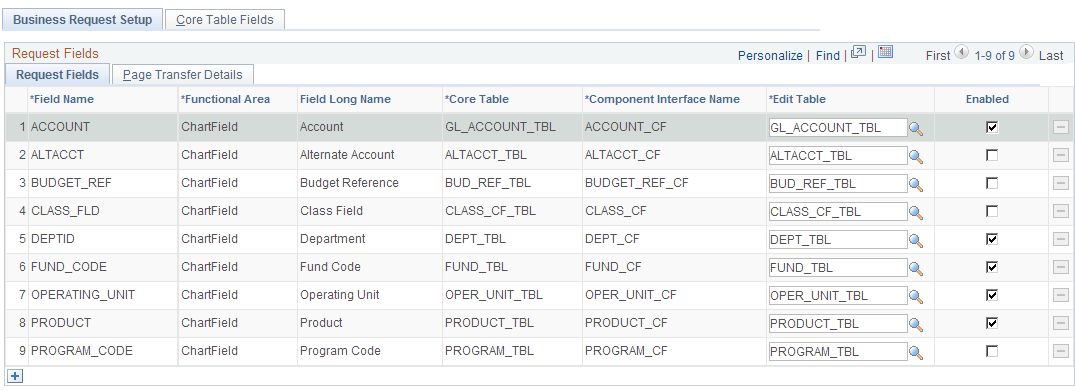Add a new row with plus icon
Viewport: 1075px width, 391px height.
point(15,376)
